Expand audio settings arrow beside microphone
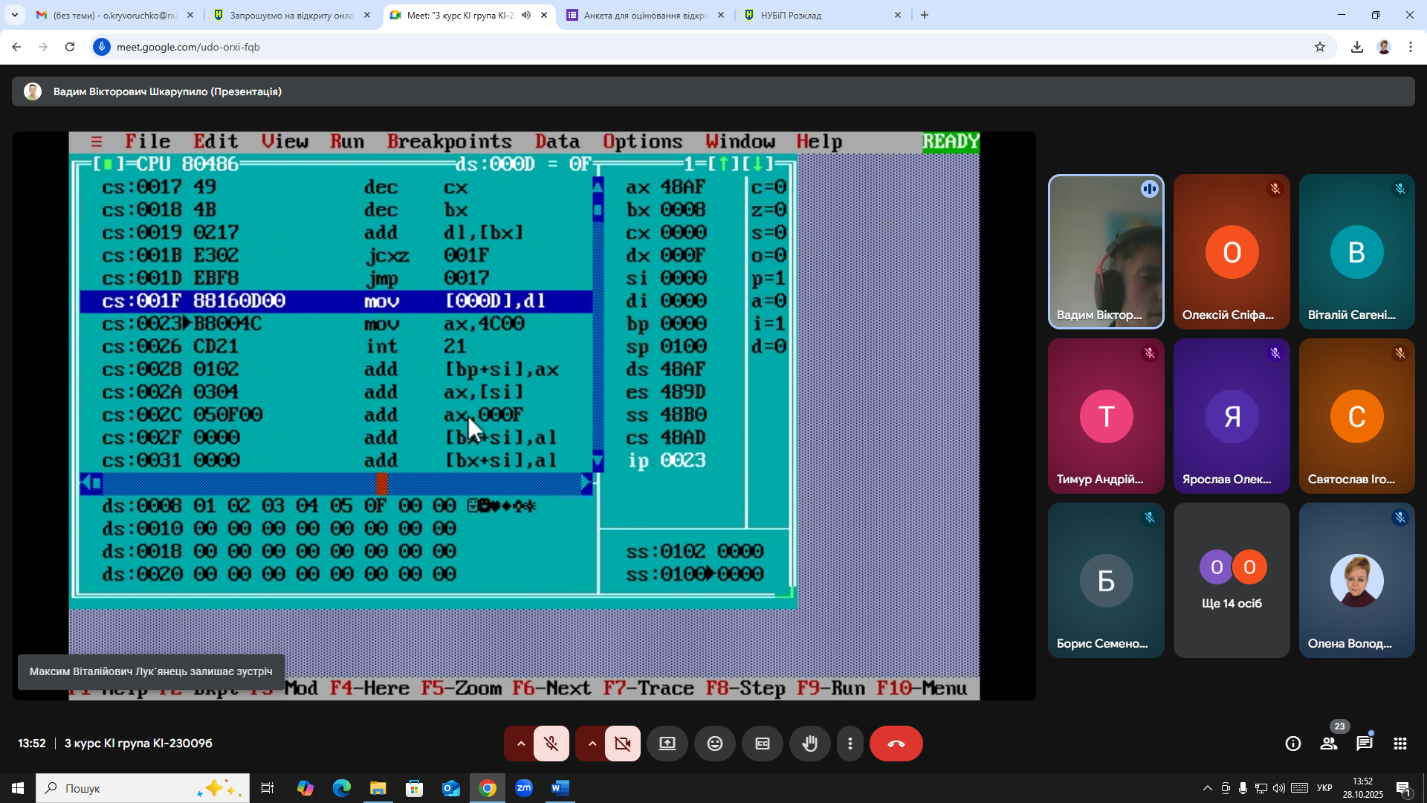The width and height of the screenshot is (1427, 803). [520, 743]
